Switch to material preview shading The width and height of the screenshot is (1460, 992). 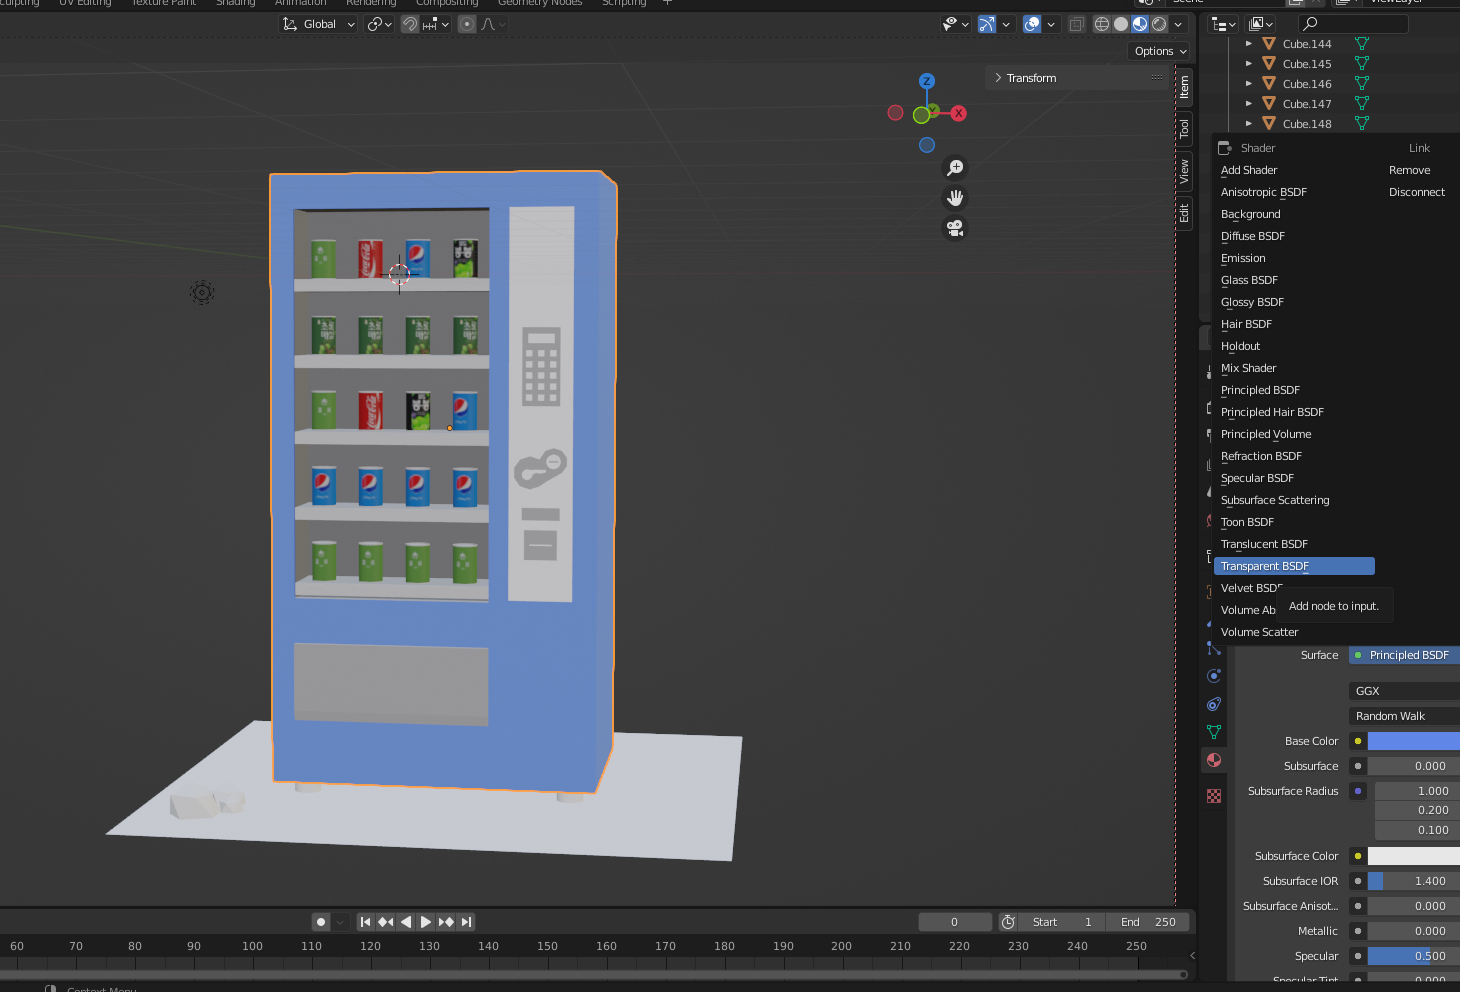coord(1140,24)
